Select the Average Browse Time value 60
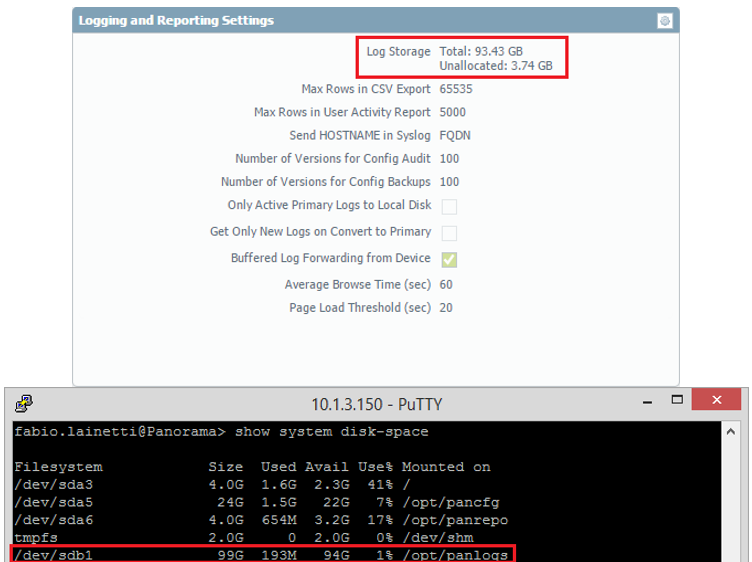The image size is (752, 562). click(446, 285)
